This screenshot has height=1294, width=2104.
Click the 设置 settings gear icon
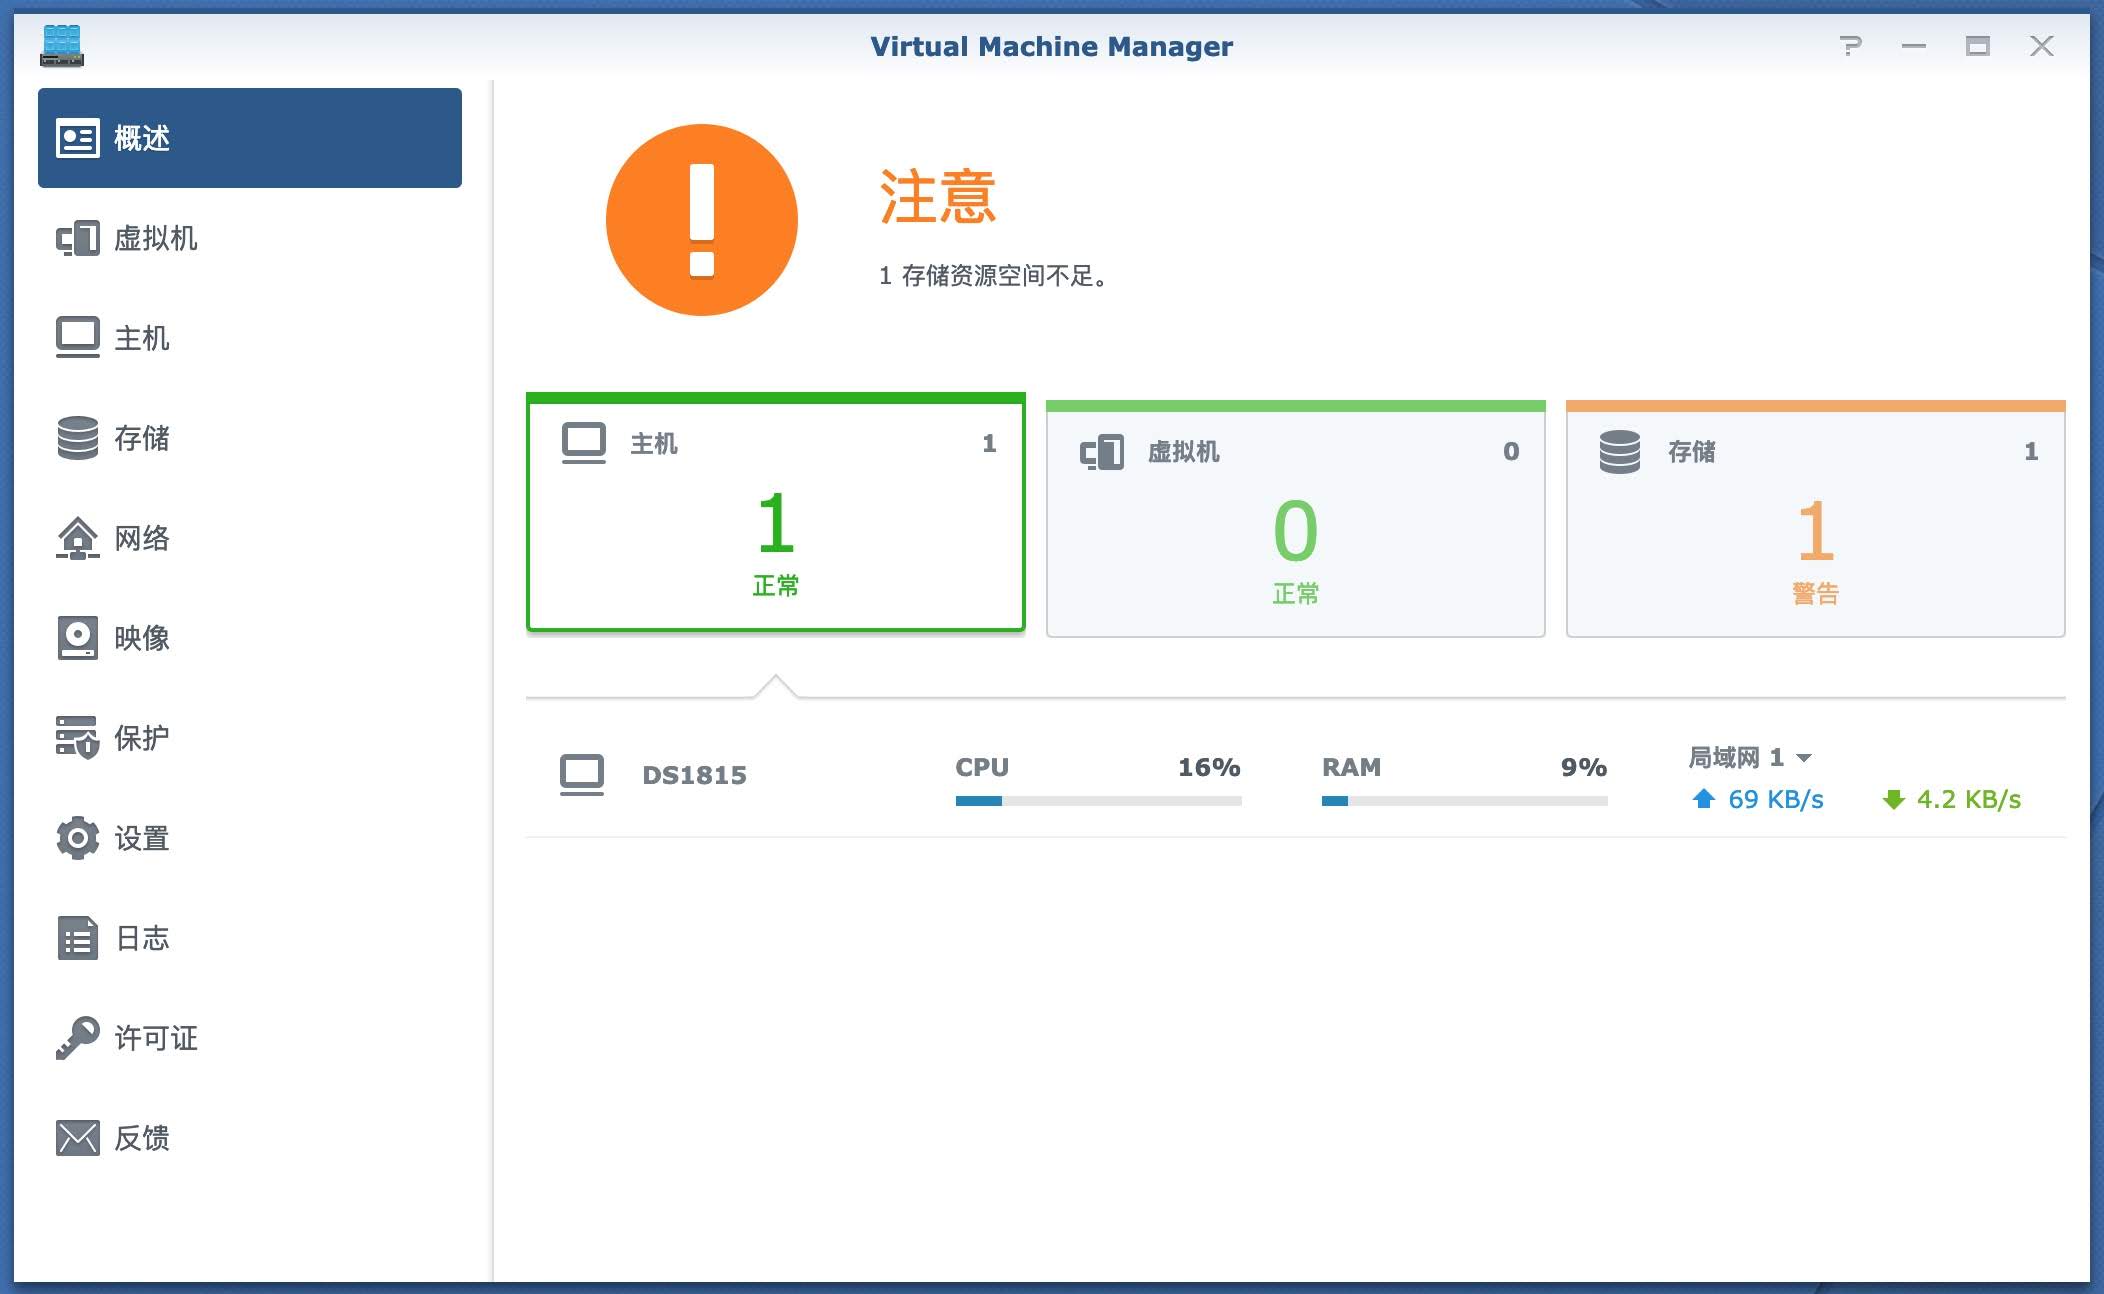coord(78,838)
